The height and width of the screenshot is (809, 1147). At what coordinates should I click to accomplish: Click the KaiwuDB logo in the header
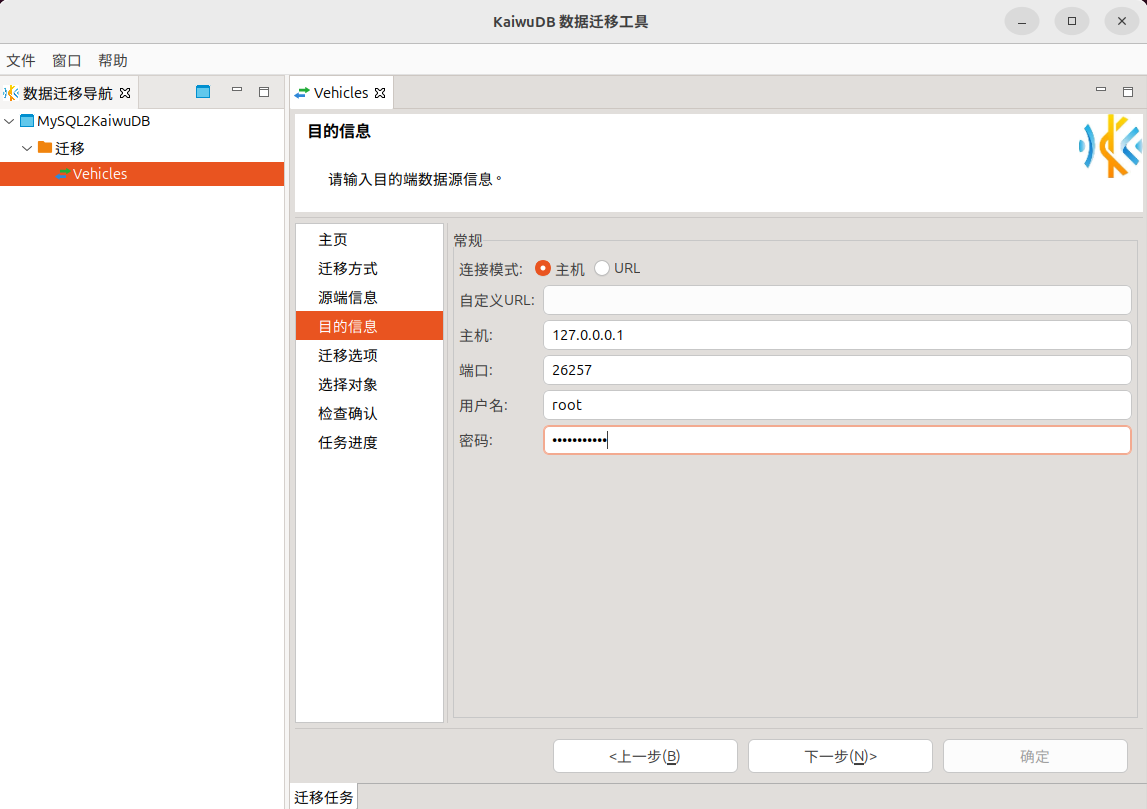coord(1110,146)
